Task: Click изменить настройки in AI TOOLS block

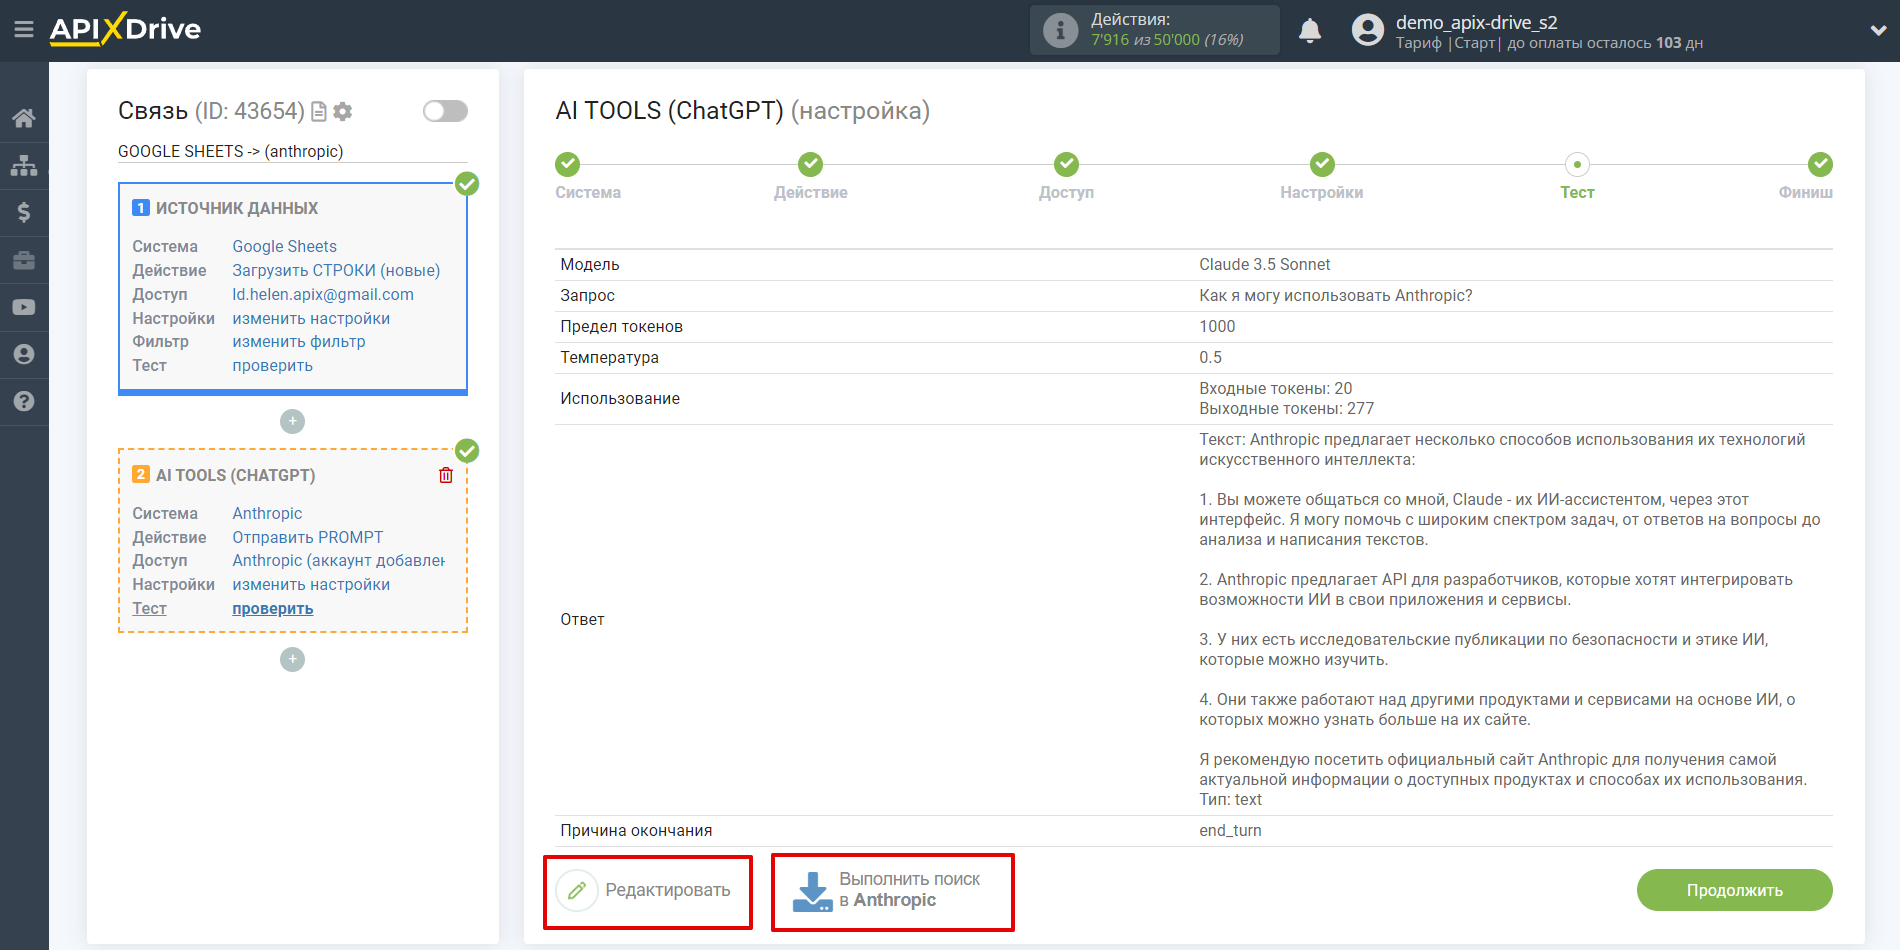Action: point(311,584)
